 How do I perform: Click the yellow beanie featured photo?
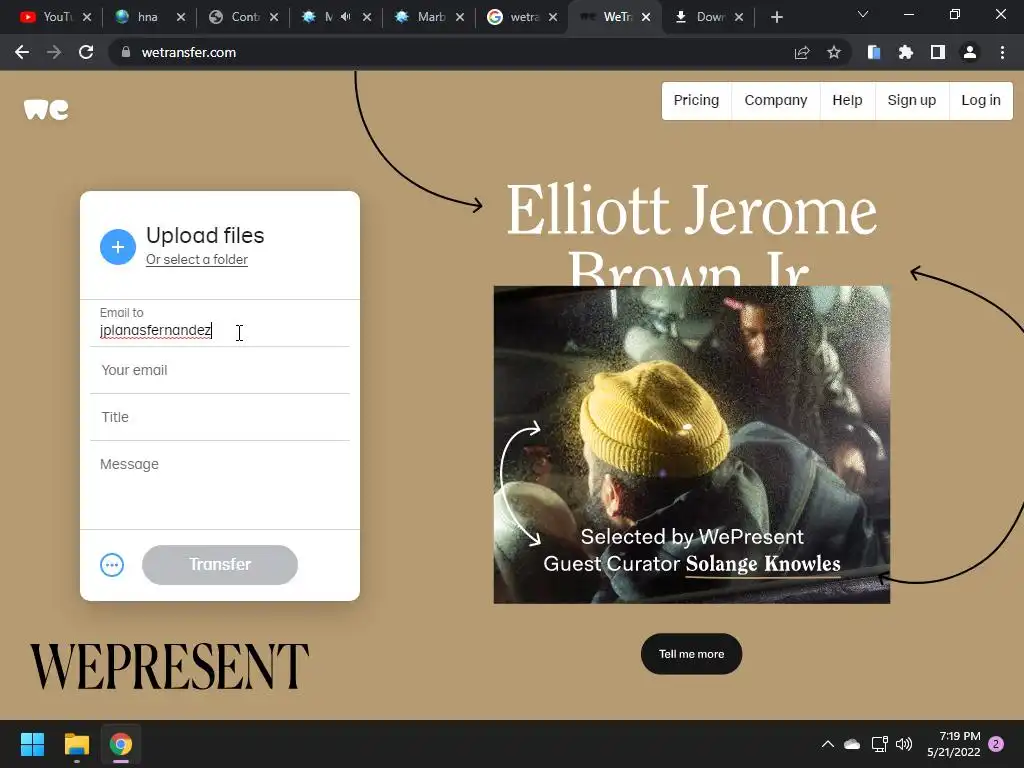(692, 444)
